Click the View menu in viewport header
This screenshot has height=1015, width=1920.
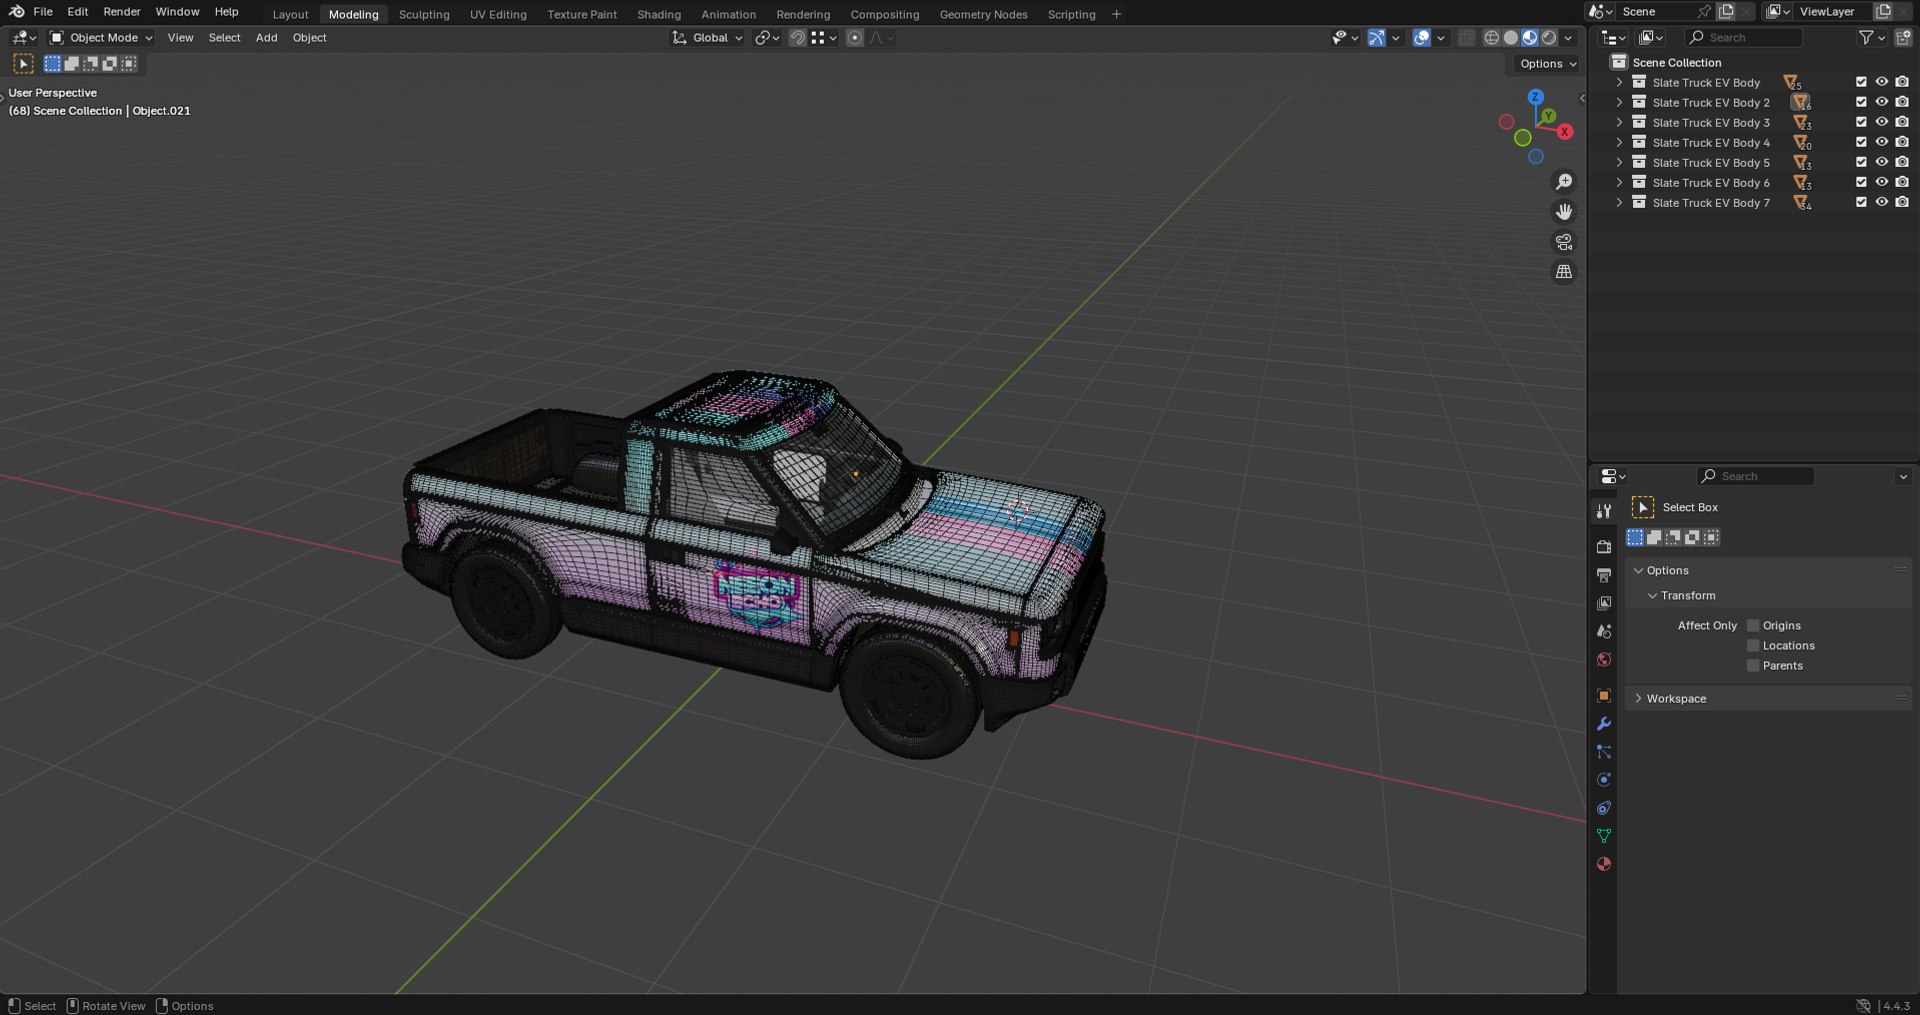click(x=180, y=38)
